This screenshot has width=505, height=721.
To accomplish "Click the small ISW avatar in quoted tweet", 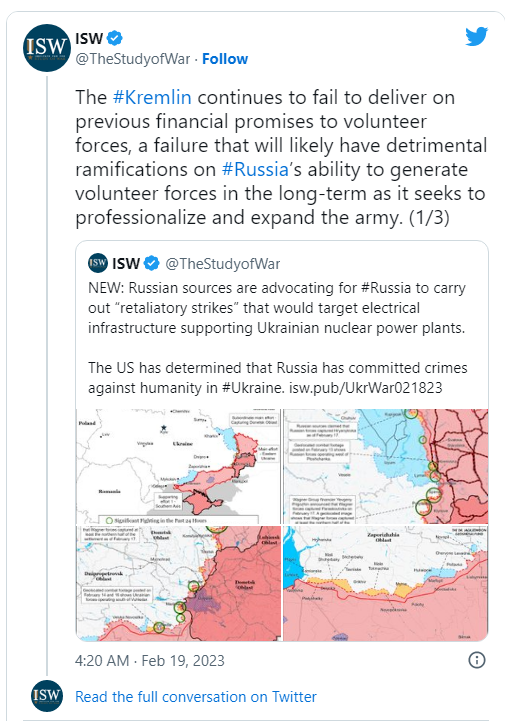I will [x=98, y=263].
